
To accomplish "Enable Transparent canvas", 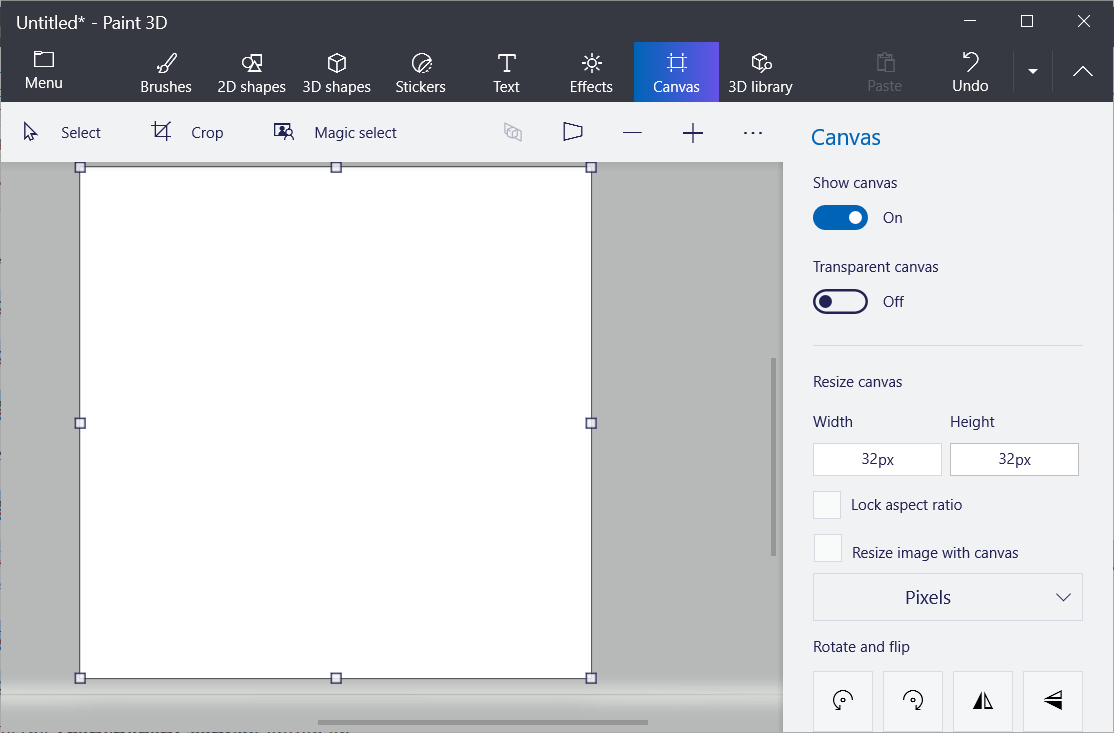I will click(840, 301).
